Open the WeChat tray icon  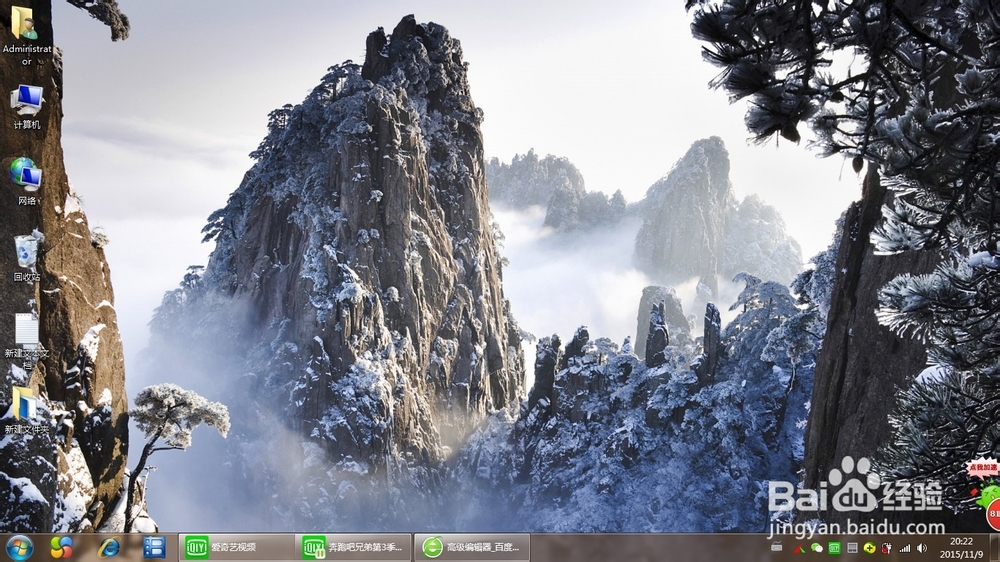coord(817,548)
